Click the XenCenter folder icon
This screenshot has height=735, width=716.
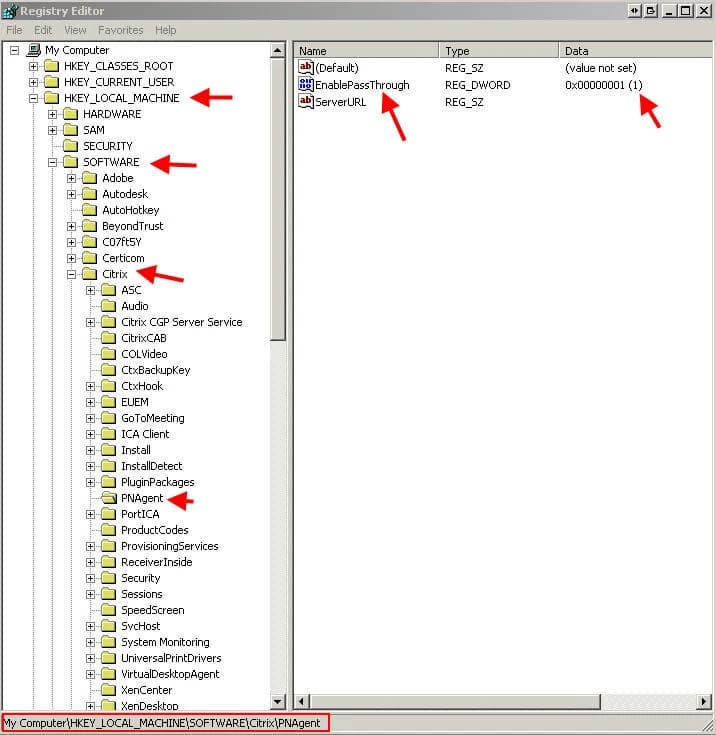coord(109,690)
